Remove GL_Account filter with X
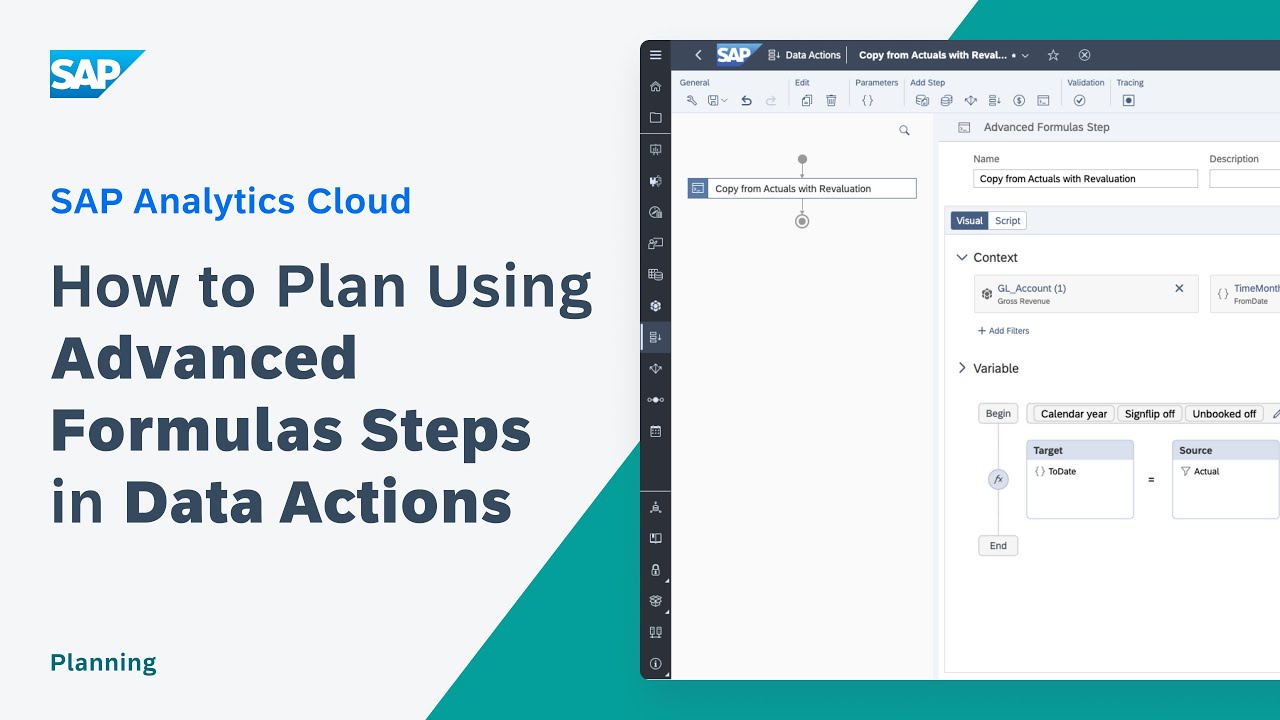Screen dimensions: 1280x720 click(x=1179, y=288)
